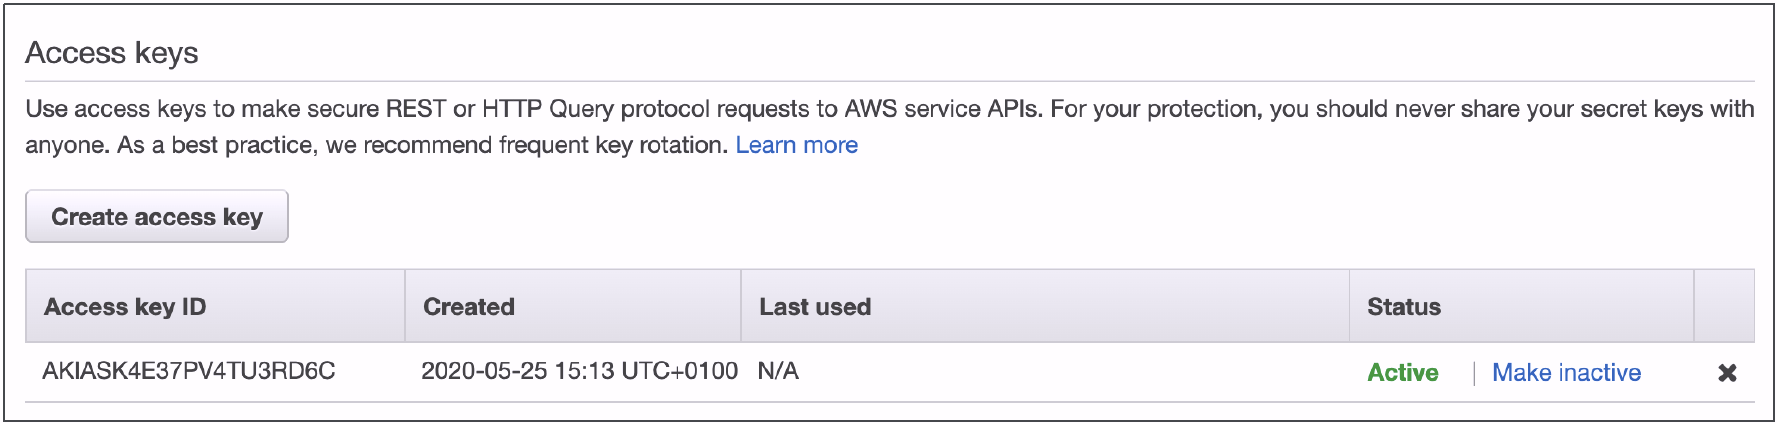Image resolution: width=1777 pixels, height=423 pixels.
Task: Click access key ID AKIASK4E37PV4TU3RD6C
Action: [x=189, y=371]
